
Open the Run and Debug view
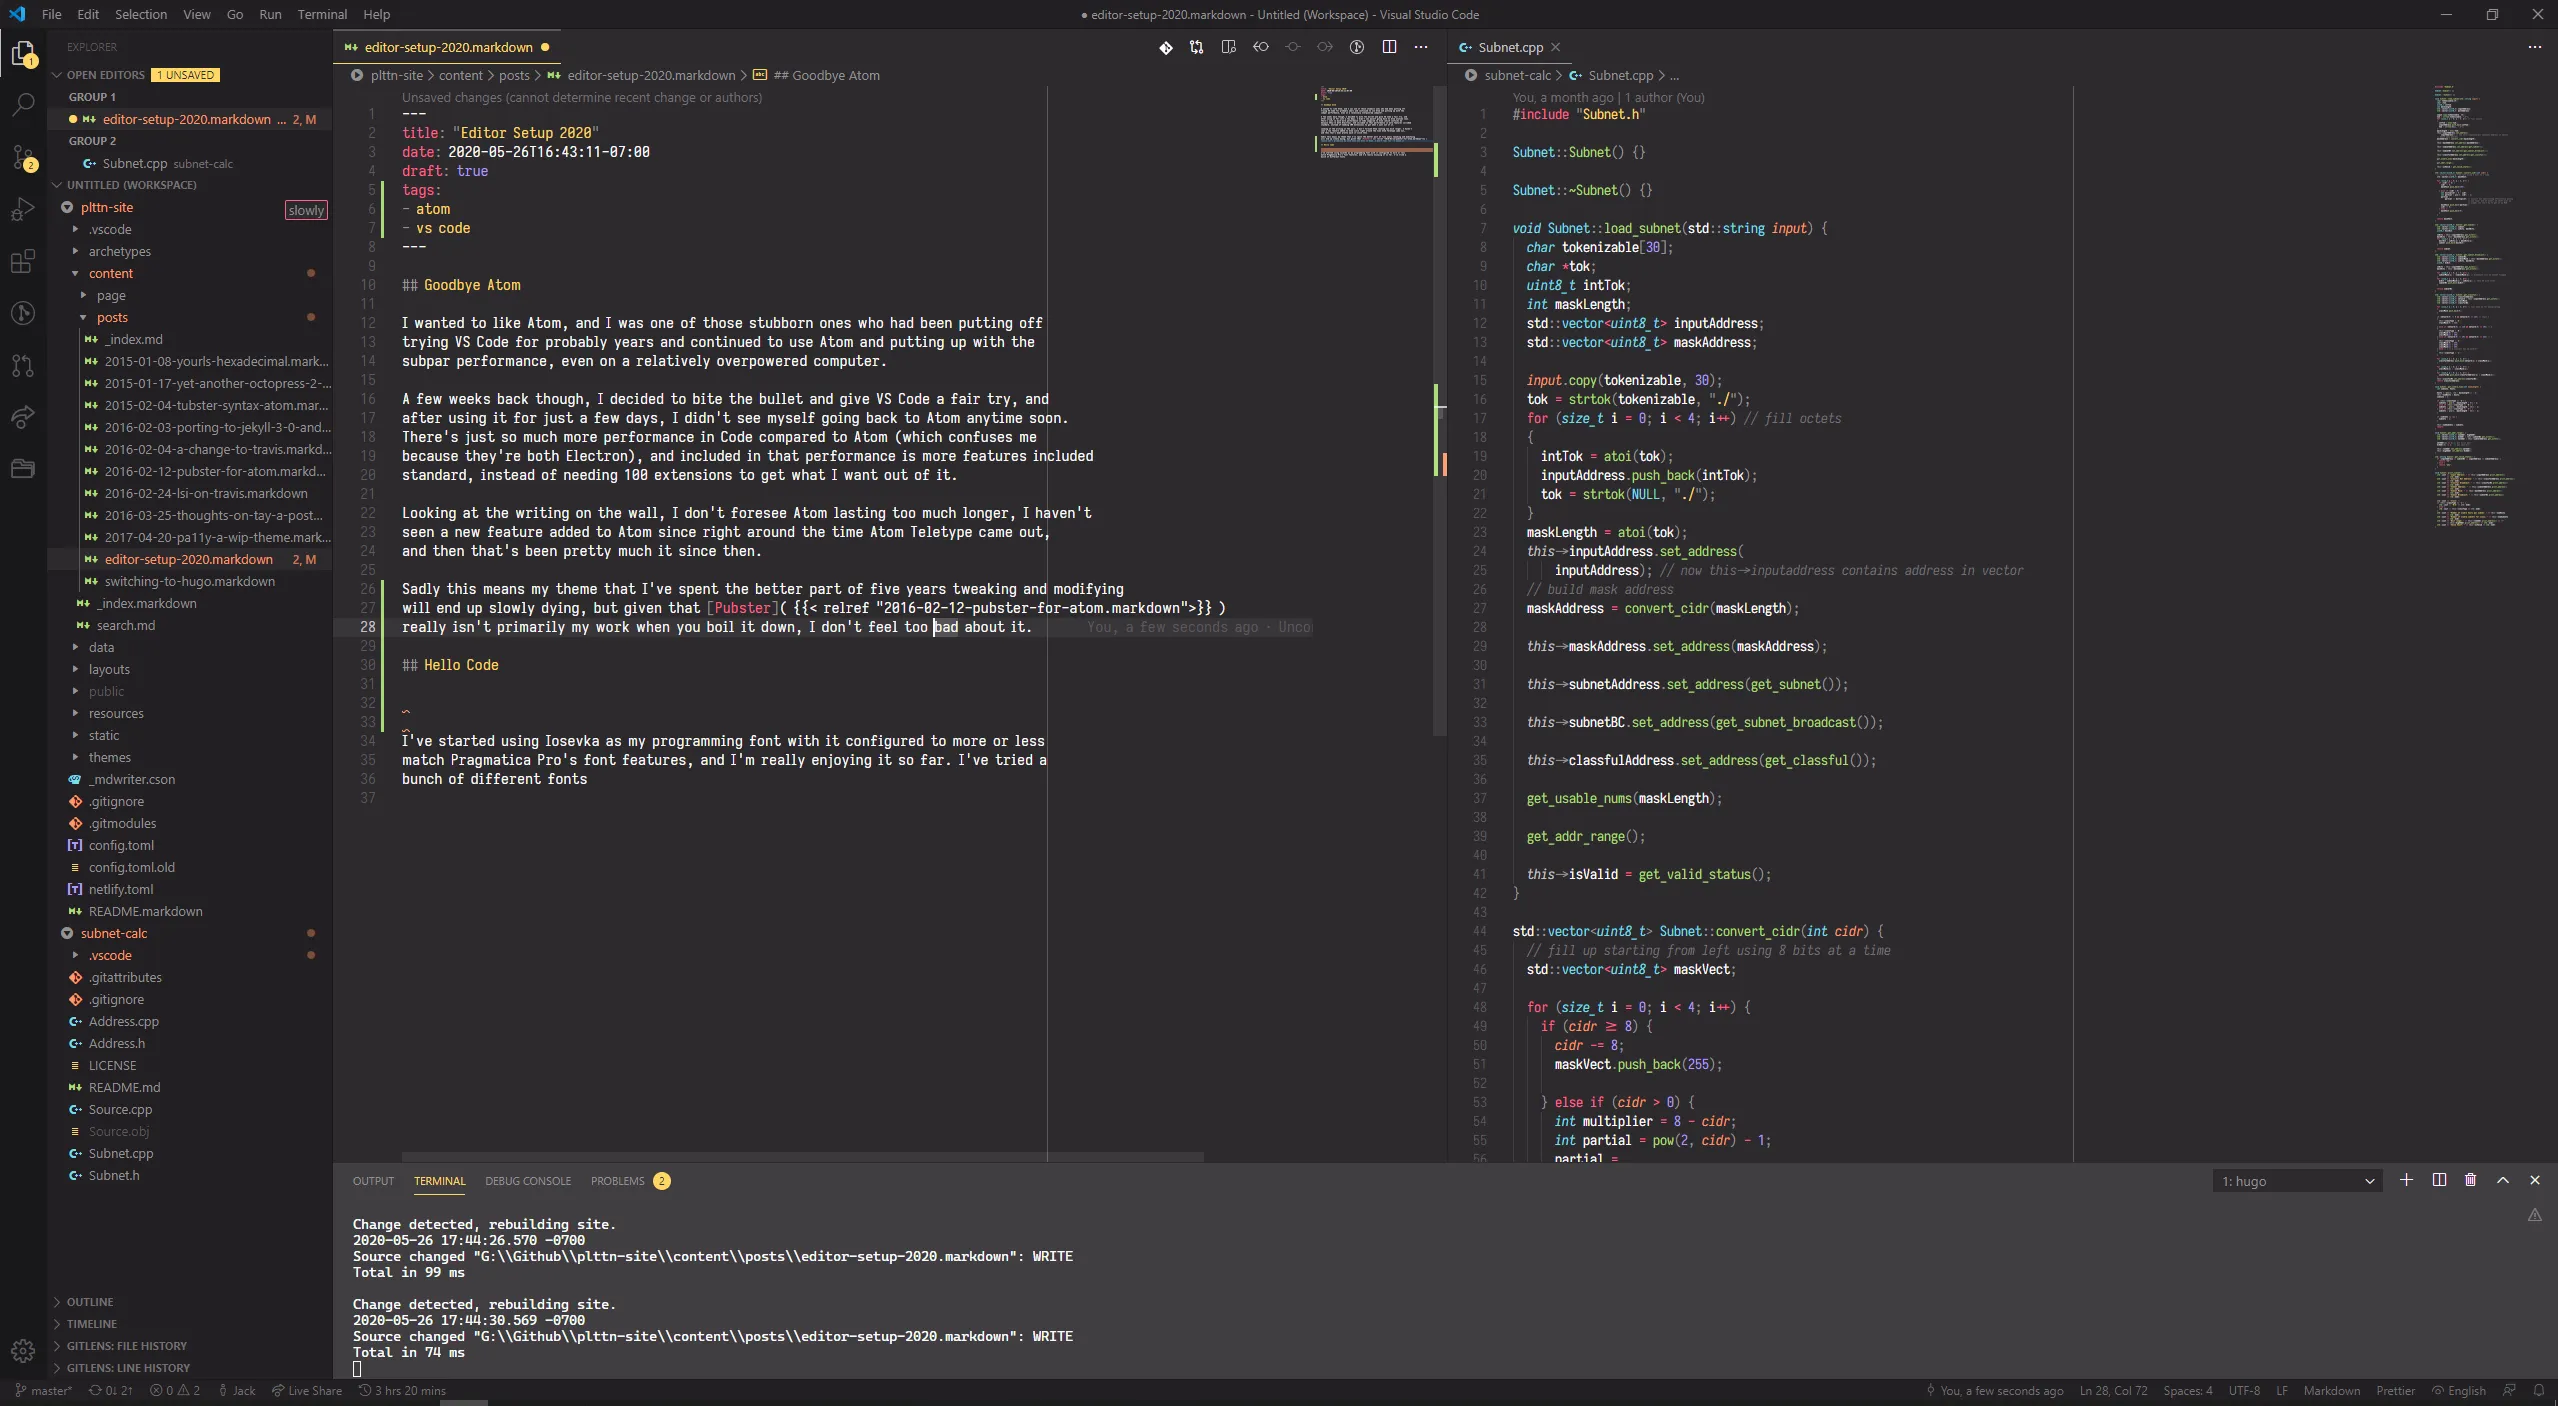[x=23, y=209]
